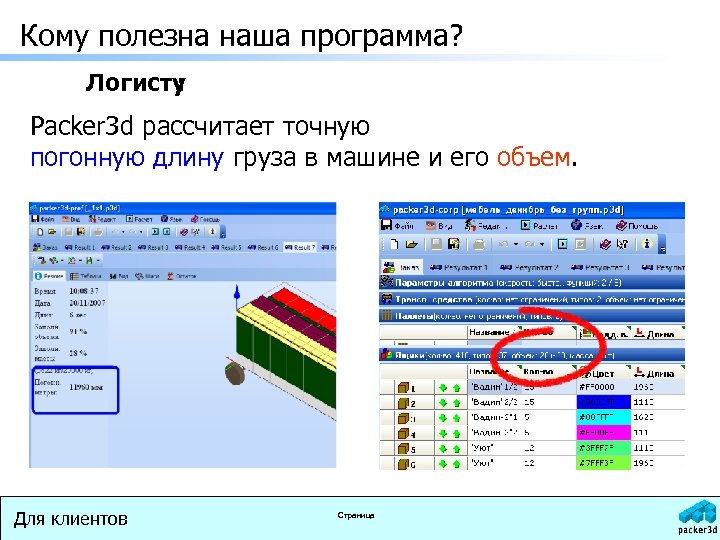Collapse Ящики section header
This screenshot has width=720, height=540.
532,355
